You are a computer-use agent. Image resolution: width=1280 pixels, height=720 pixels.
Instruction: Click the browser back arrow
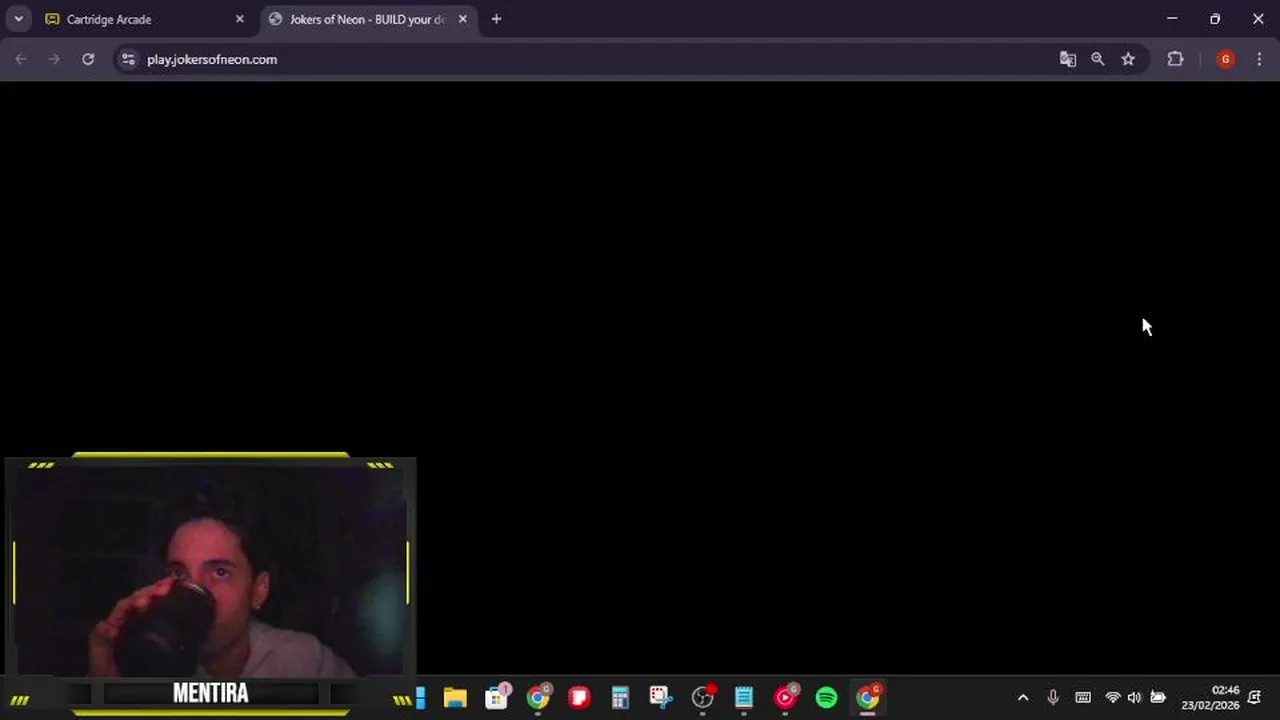pyautogui.click(x=21, y=59)
